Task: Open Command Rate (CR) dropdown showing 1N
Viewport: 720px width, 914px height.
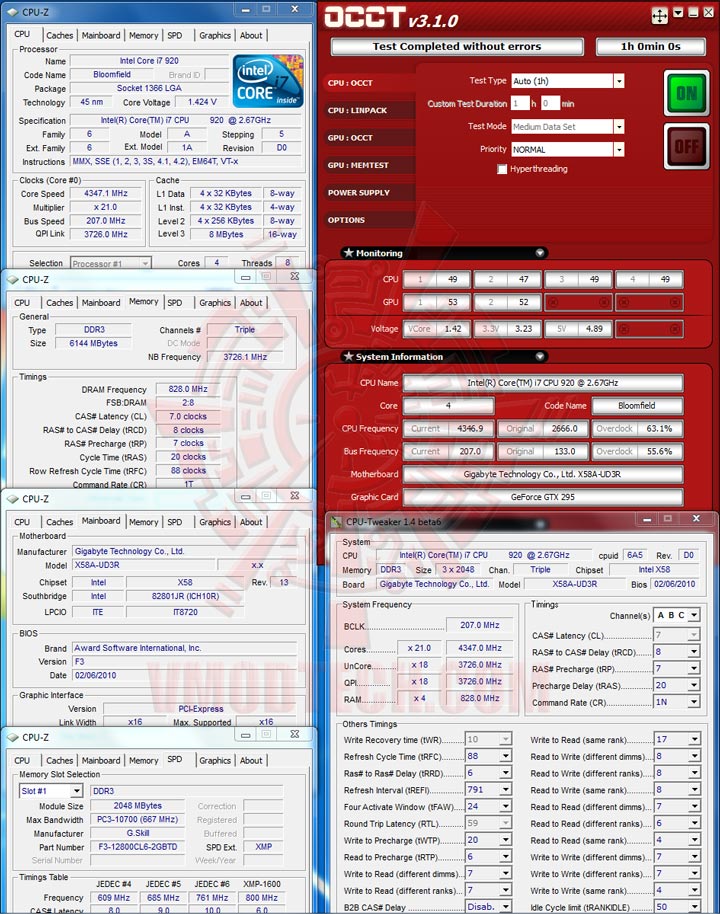Action: coord(694,702)
